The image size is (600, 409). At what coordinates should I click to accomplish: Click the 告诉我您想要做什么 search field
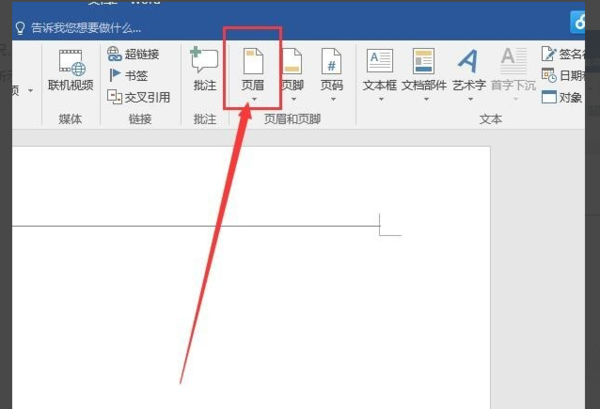pos(86,28)
